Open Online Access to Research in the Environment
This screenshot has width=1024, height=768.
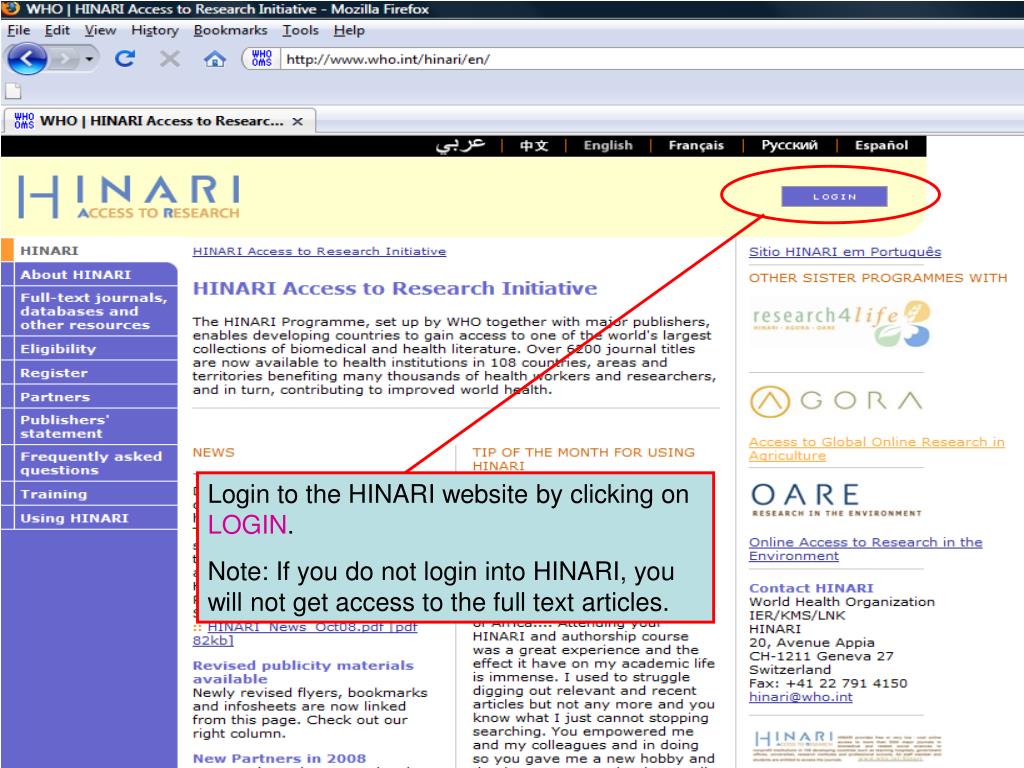click(x=865, y=549)
